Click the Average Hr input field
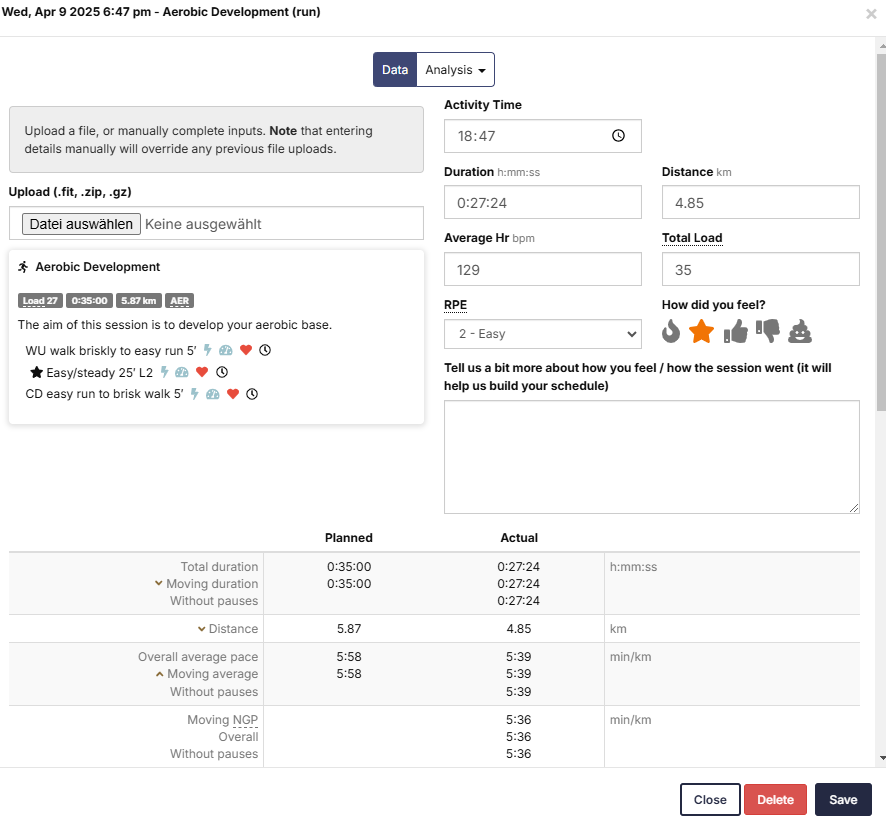 (542, 270)
